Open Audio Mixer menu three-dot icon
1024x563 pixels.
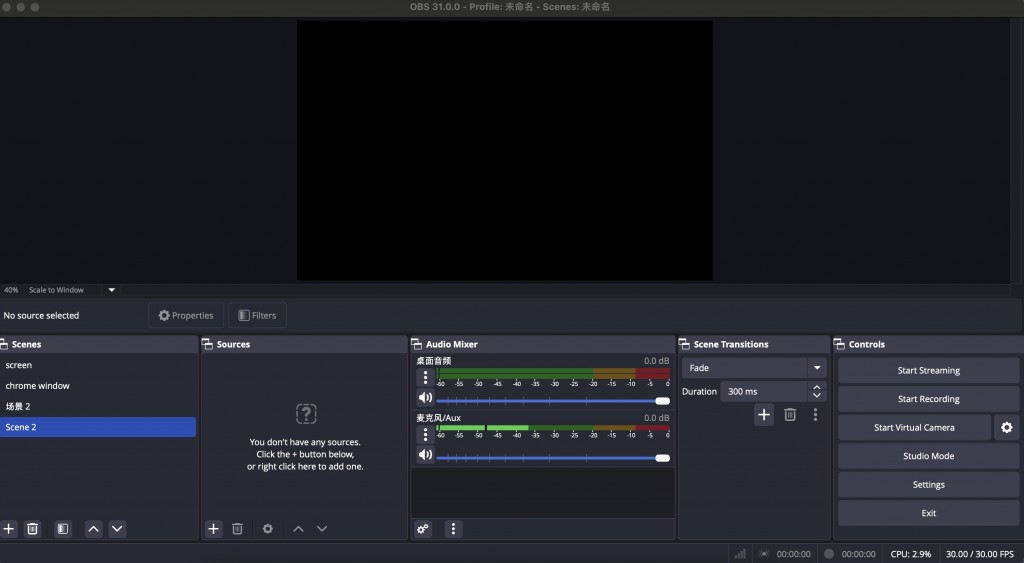coord(453,529)
